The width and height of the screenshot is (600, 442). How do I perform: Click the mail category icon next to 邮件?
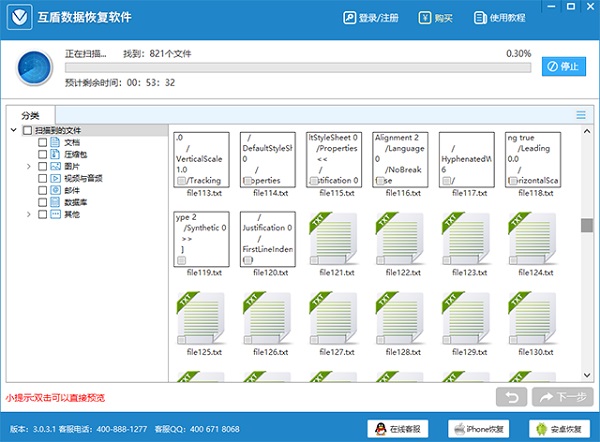55,190
